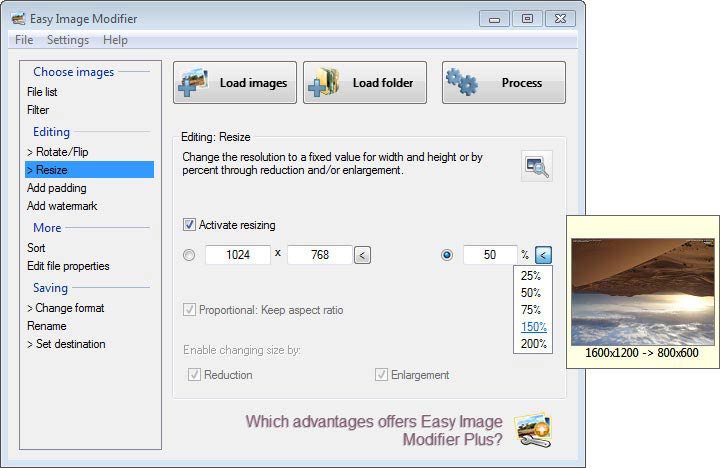The width and height of the screenshot is (720, 468).
Task: Open the Help menu
Action: (115, 40)
